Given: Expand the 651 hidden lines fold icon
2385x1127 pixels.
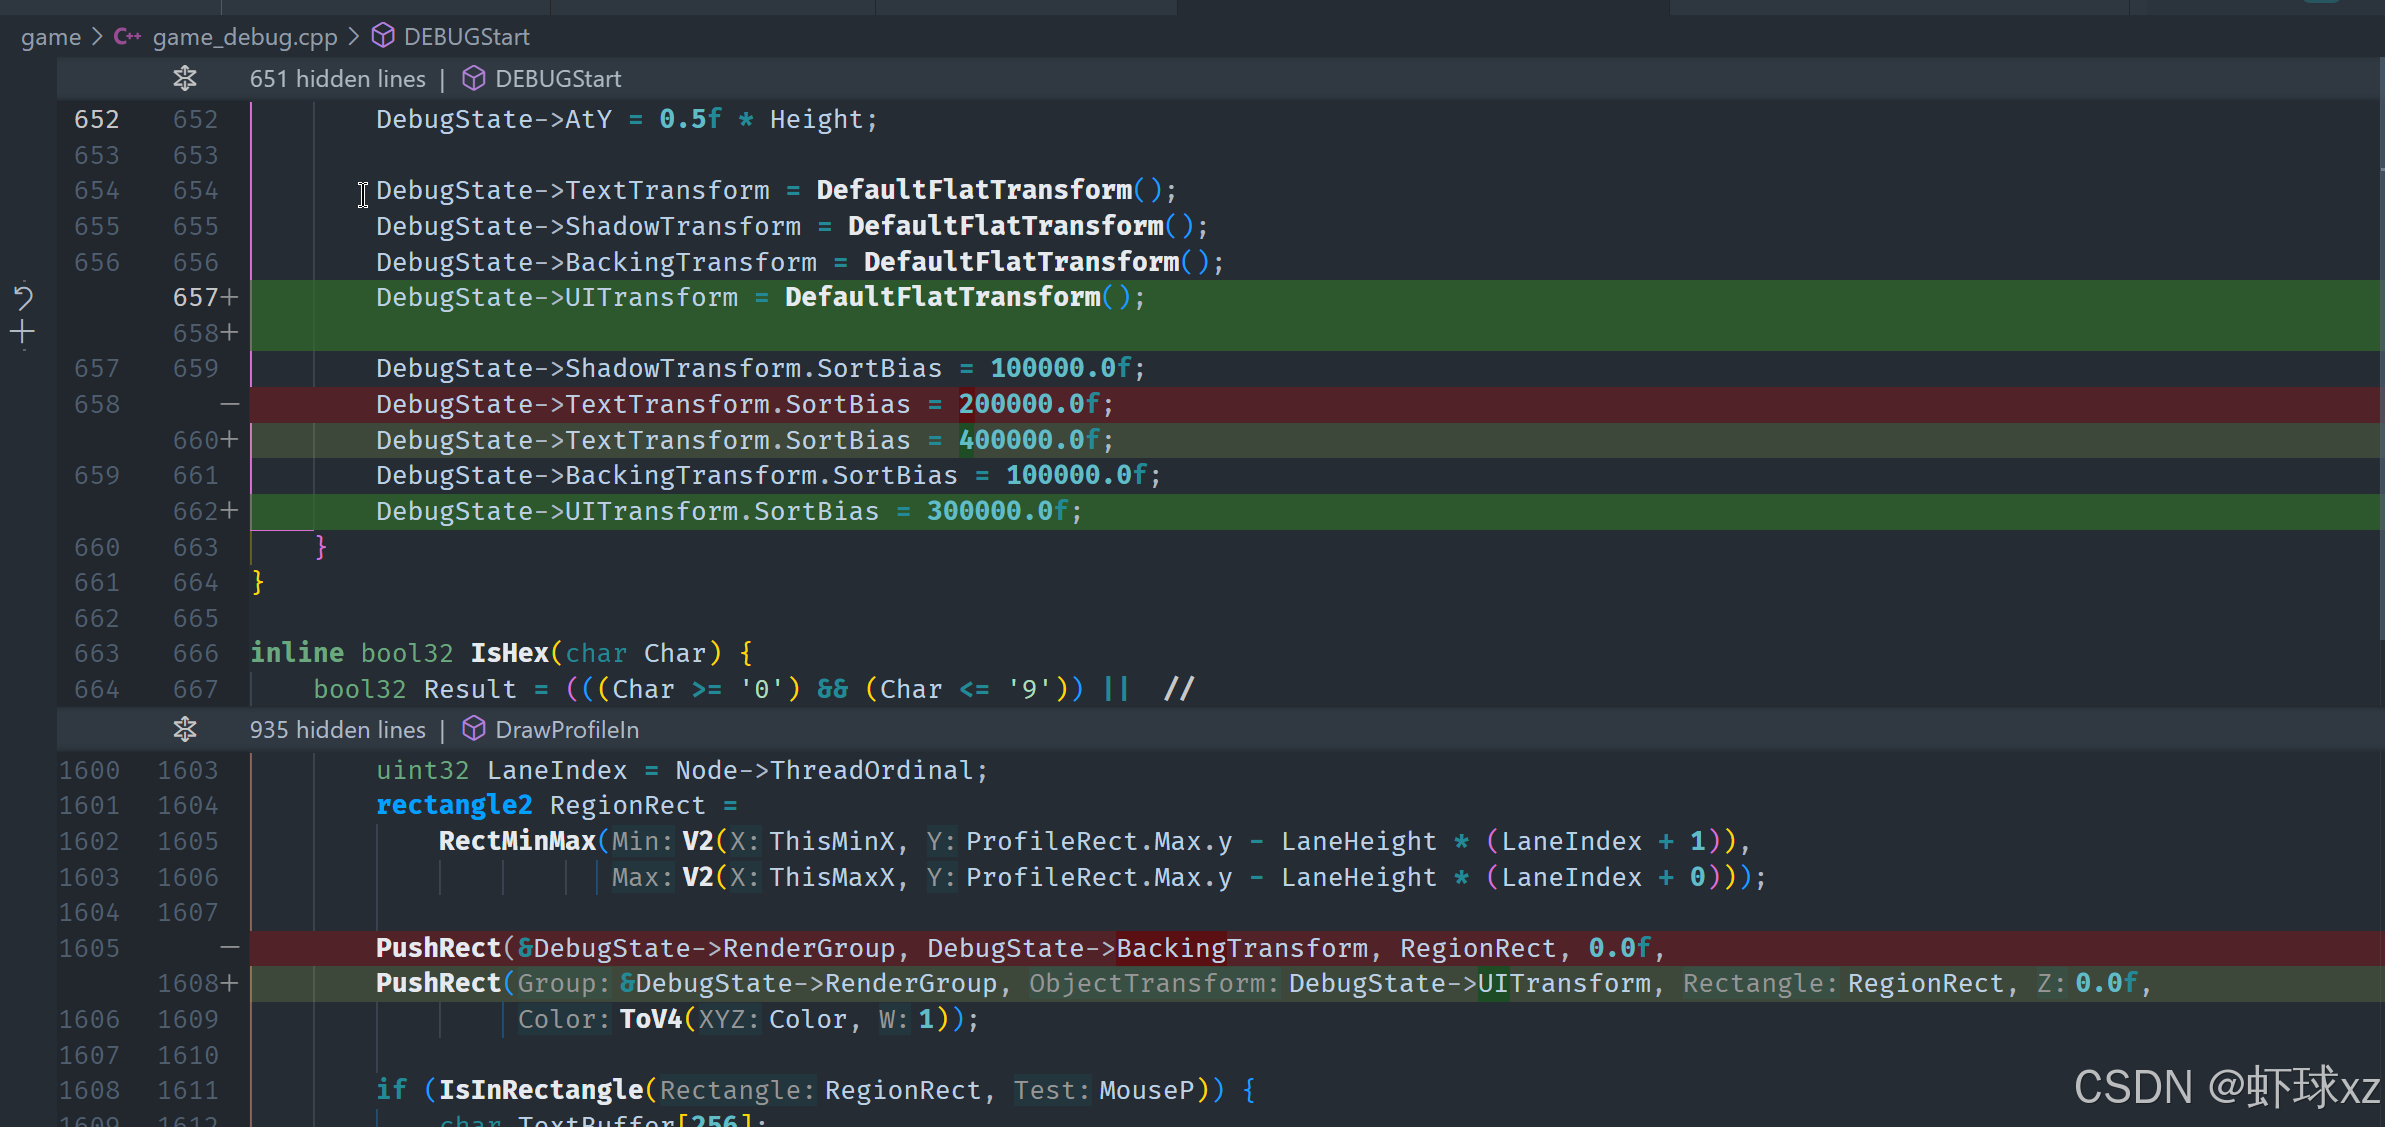Looking at the screenshot, I should point(185,78).
